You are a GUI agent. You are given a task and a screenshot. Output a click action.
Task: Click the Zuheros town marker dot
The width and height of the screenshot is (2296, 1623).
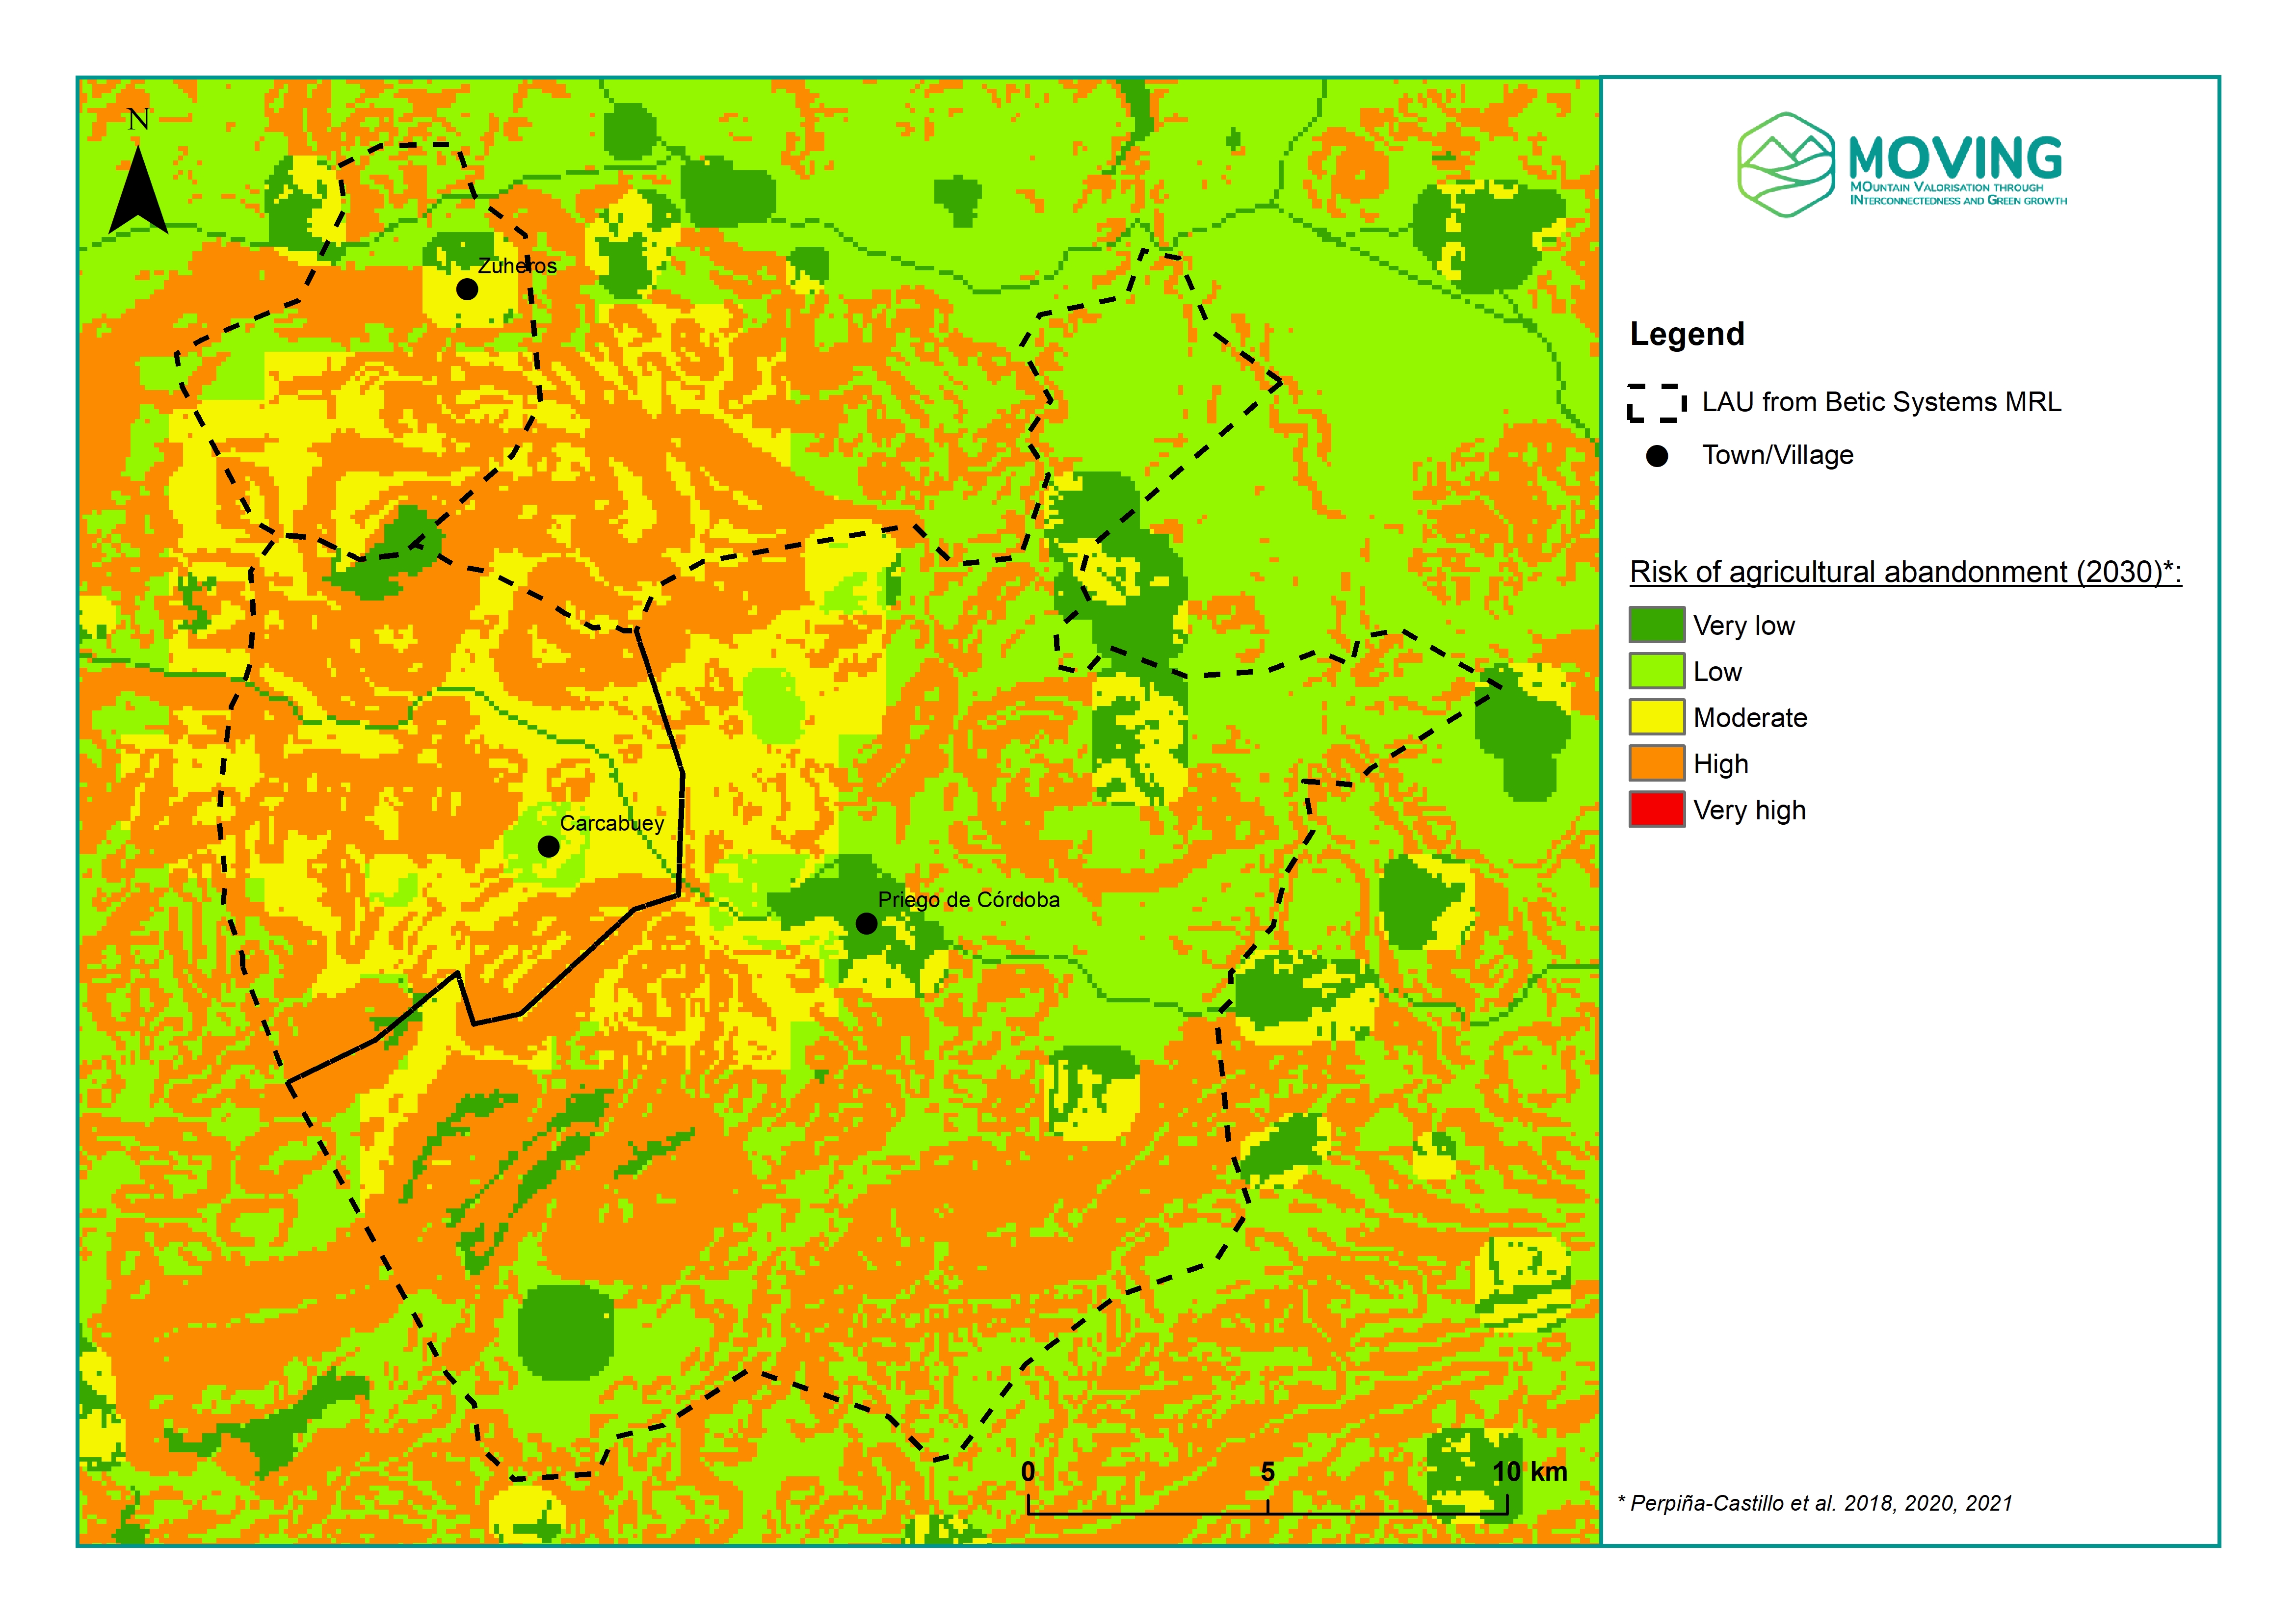[467, 289]
